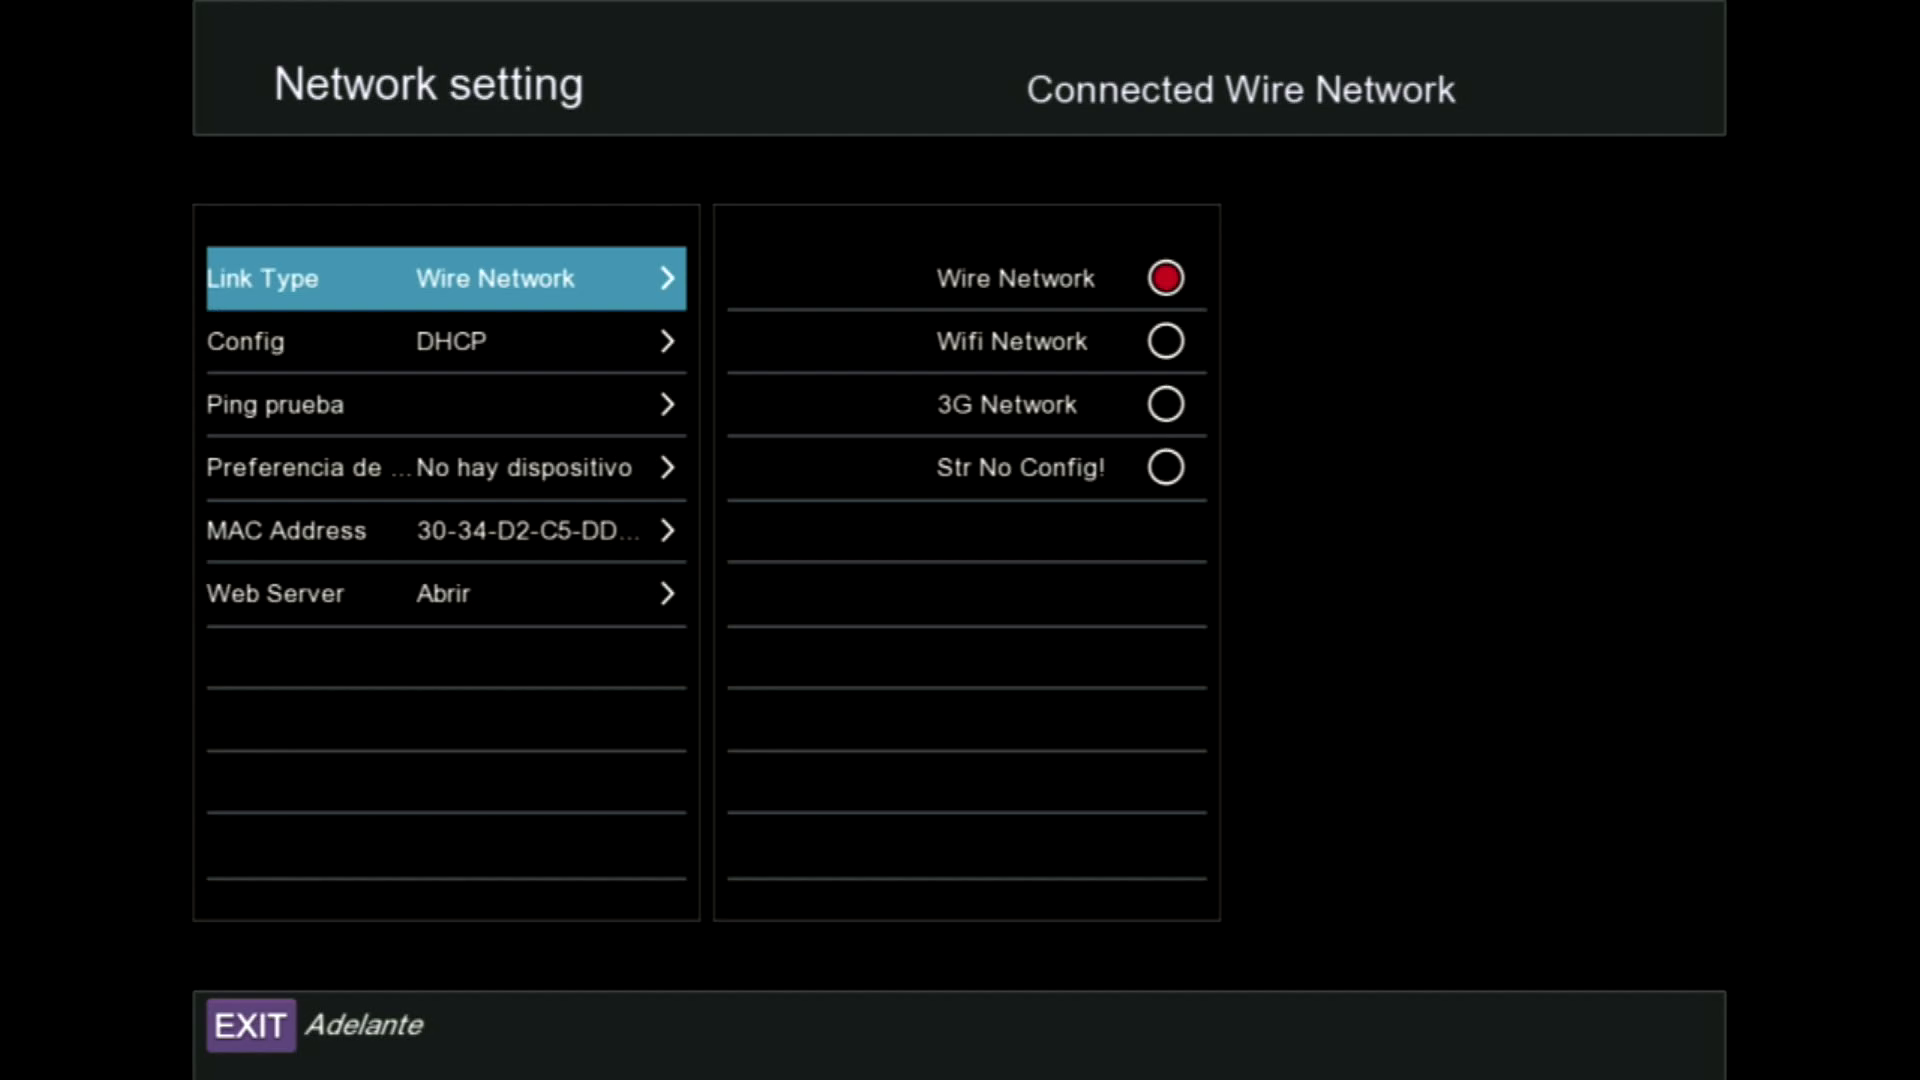Open Web Server arrow icon
1920x1080 pixels.
(x=667, y=594)
